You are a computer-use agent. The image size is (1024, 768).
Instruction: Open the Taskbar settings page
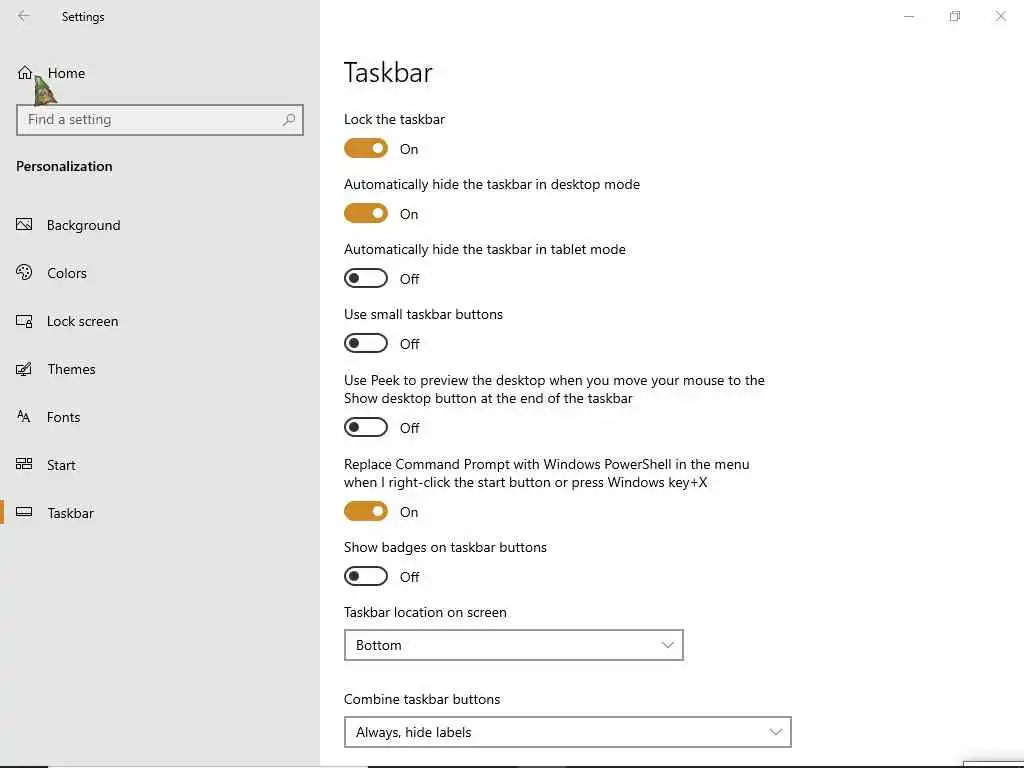click(x=70, y=513)
